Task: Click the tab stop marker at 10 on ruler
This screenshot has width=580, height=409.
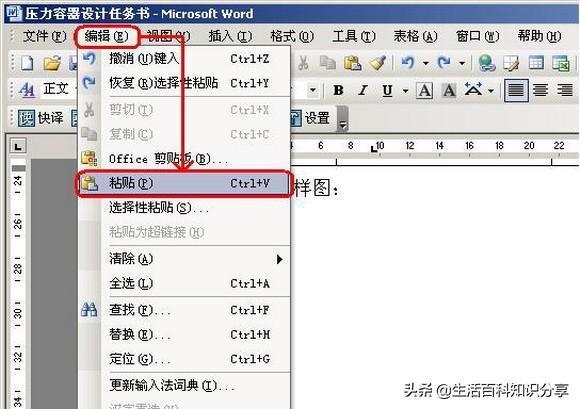Action: [x=374, y=149]
